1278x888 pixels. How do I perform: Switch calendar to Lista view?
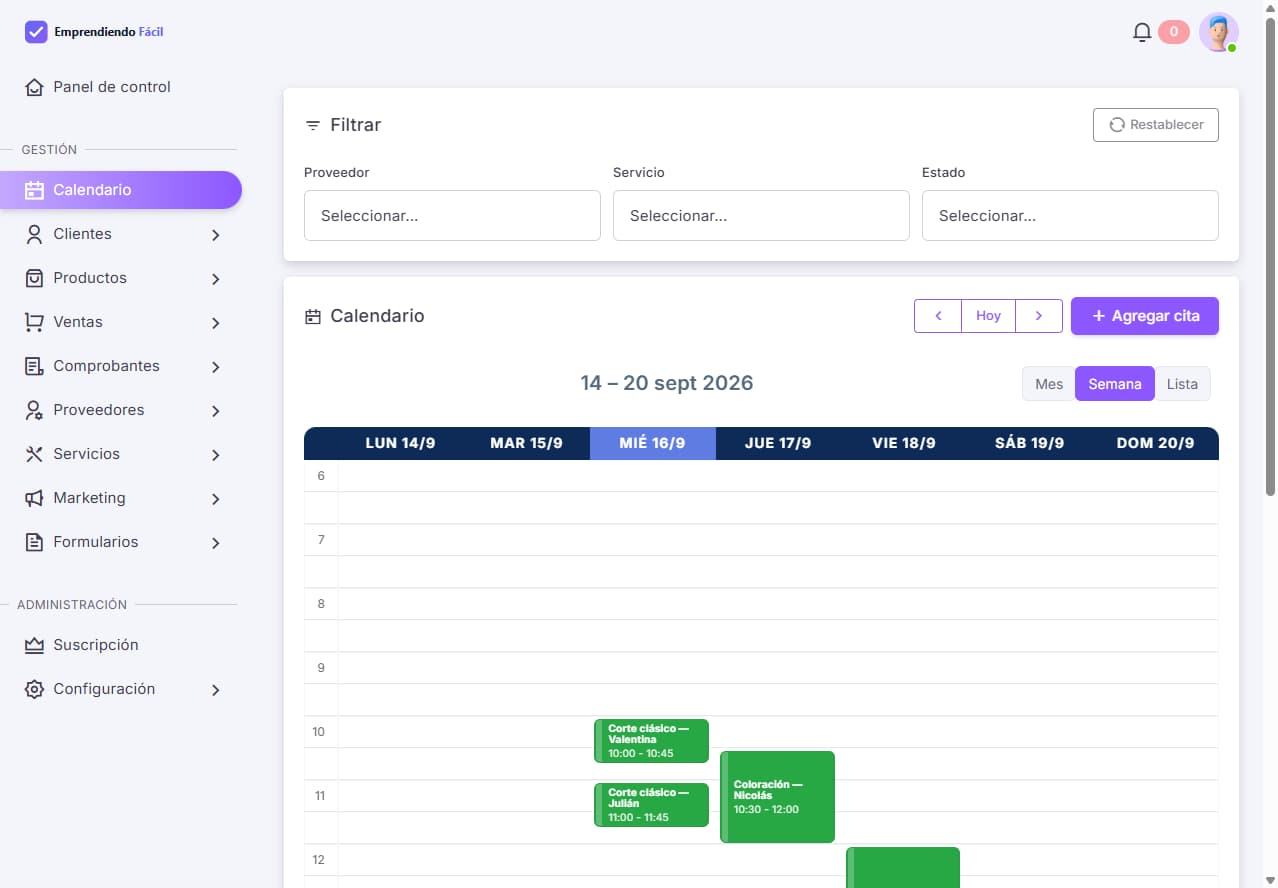[1182, 384]
